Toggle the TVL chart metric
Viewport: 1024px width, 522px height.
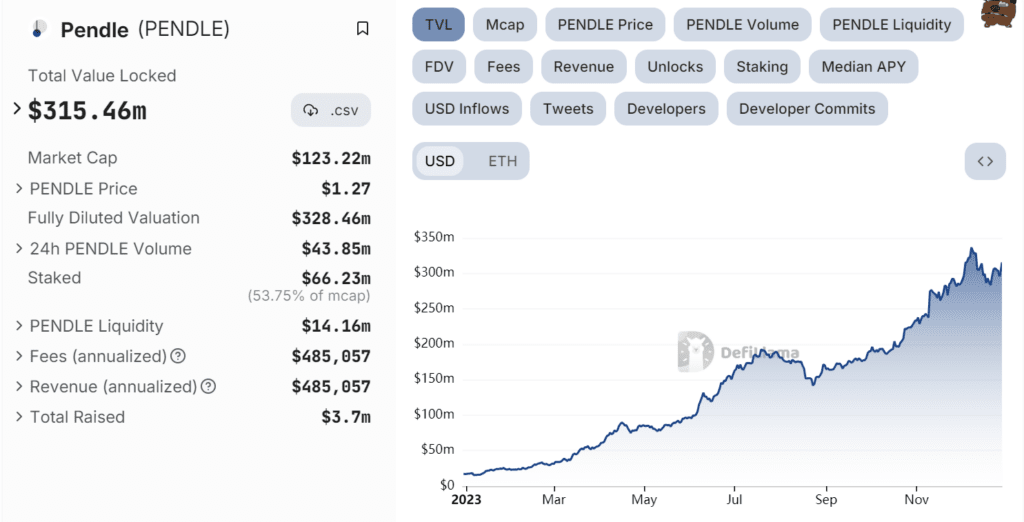click(x=438, y=24)
